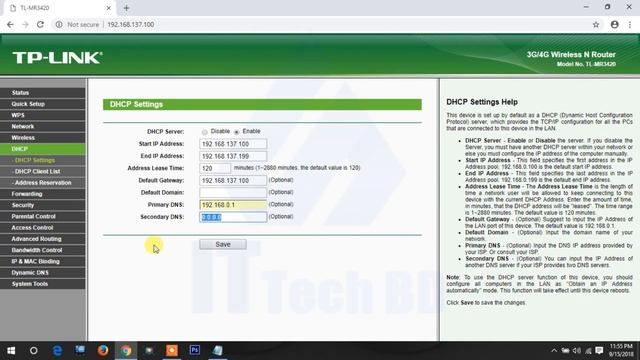Launch Firefox from taskbar
This screenshot has height=360, width=640.
[103, 351]
